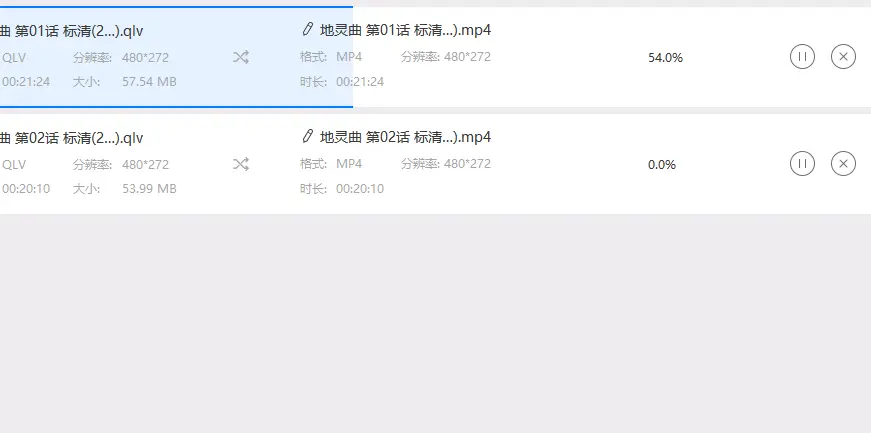Click the 54.0% progress value

(x=665, y=58)
